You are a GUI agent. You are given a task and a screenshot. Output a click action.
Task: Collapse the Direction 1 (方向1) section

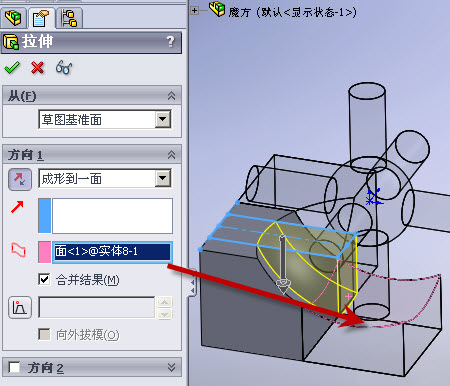[171, 155]
